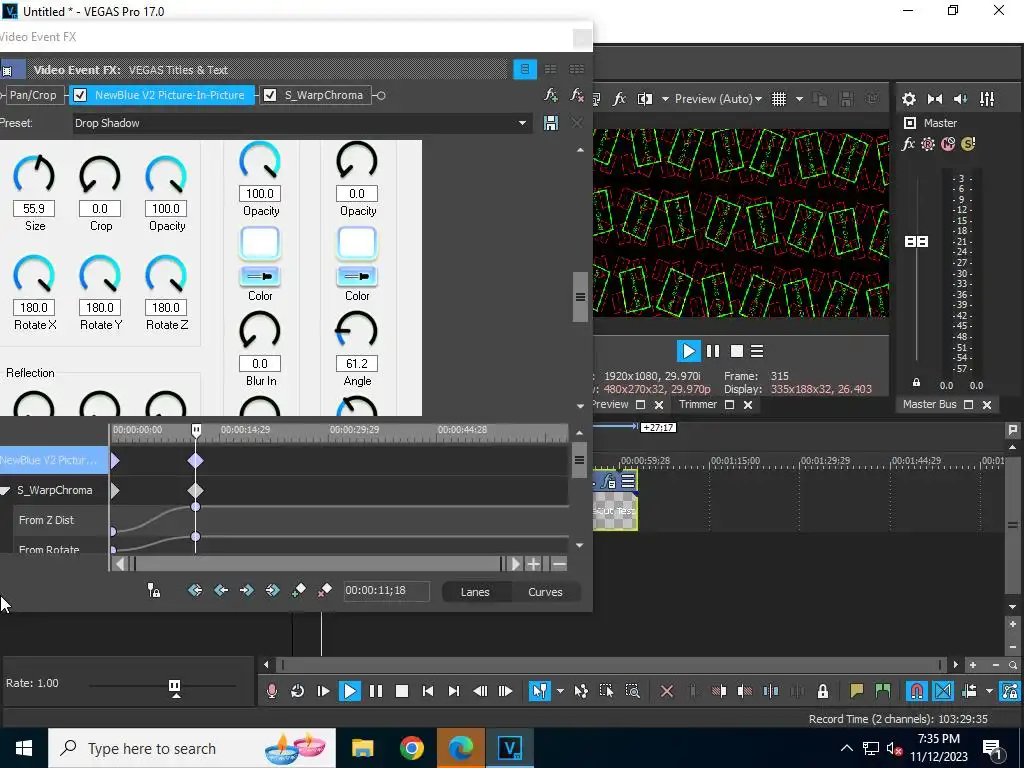Image resolution: width=1024 pixels, height=768 pixels.
Task: Select the Zoom Edit tool
Action: [632, 691]
